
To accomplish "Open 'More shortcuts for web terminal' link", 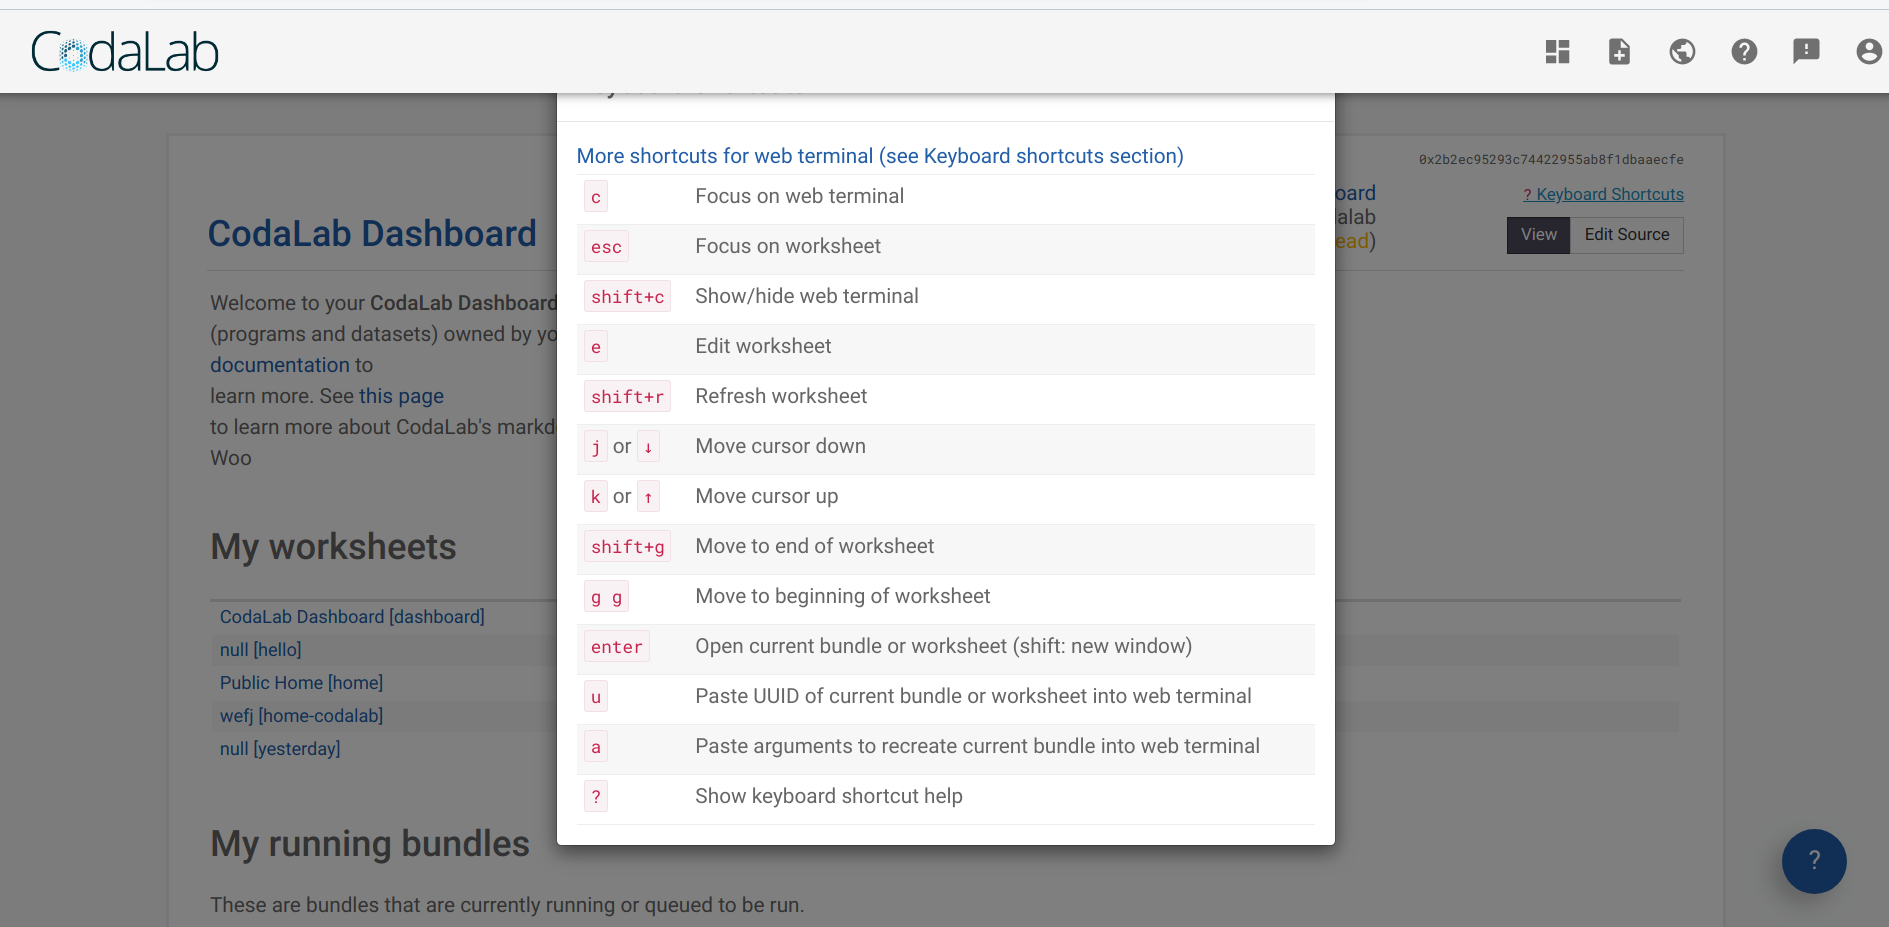I will [879, 156].
